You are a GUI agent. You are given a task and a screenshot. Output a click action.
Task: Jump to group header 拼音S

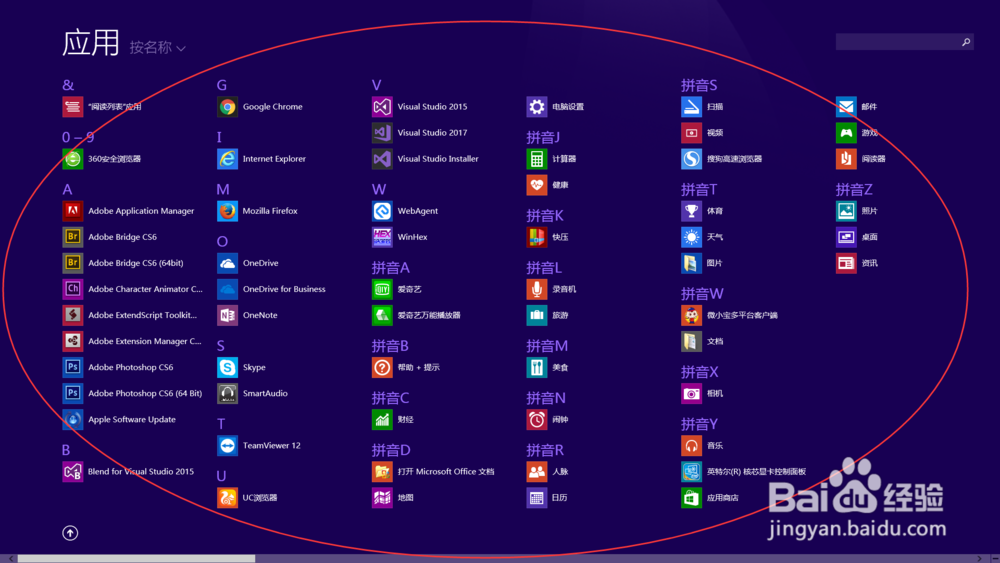[x=699, y=85]
